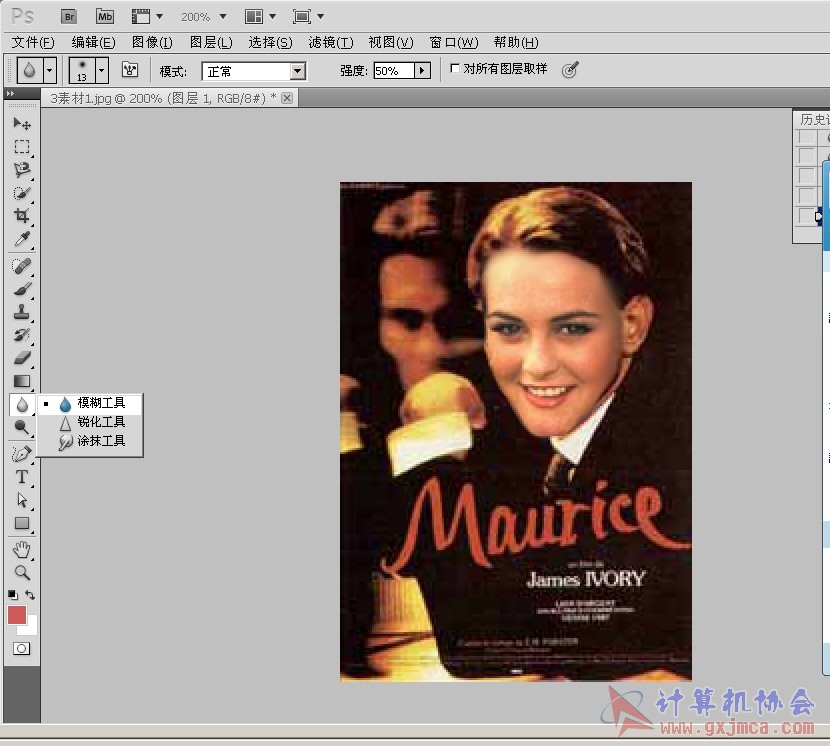Open the tool preset picker dropdown
The height and width of the screenshot is (746, 830).
click(x=50, y=70)
